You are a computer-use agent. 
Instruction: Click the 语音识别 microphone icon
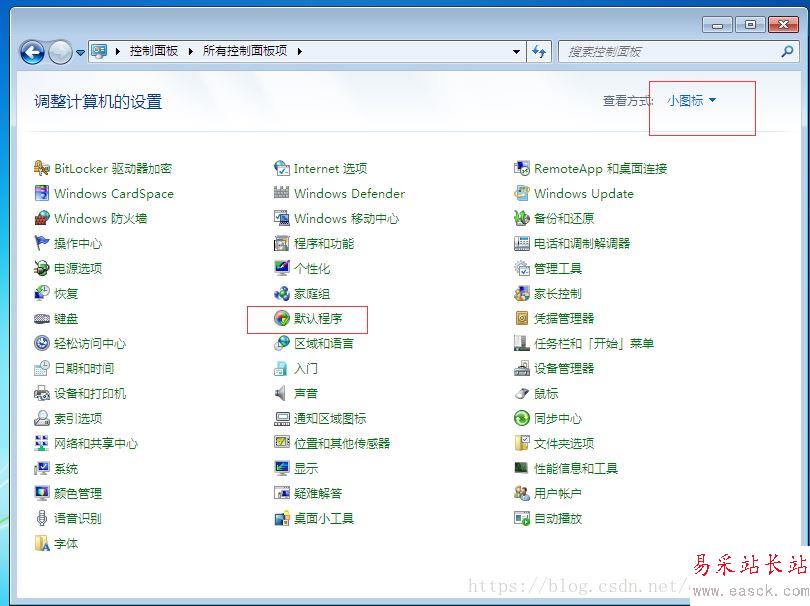[41, 518]
